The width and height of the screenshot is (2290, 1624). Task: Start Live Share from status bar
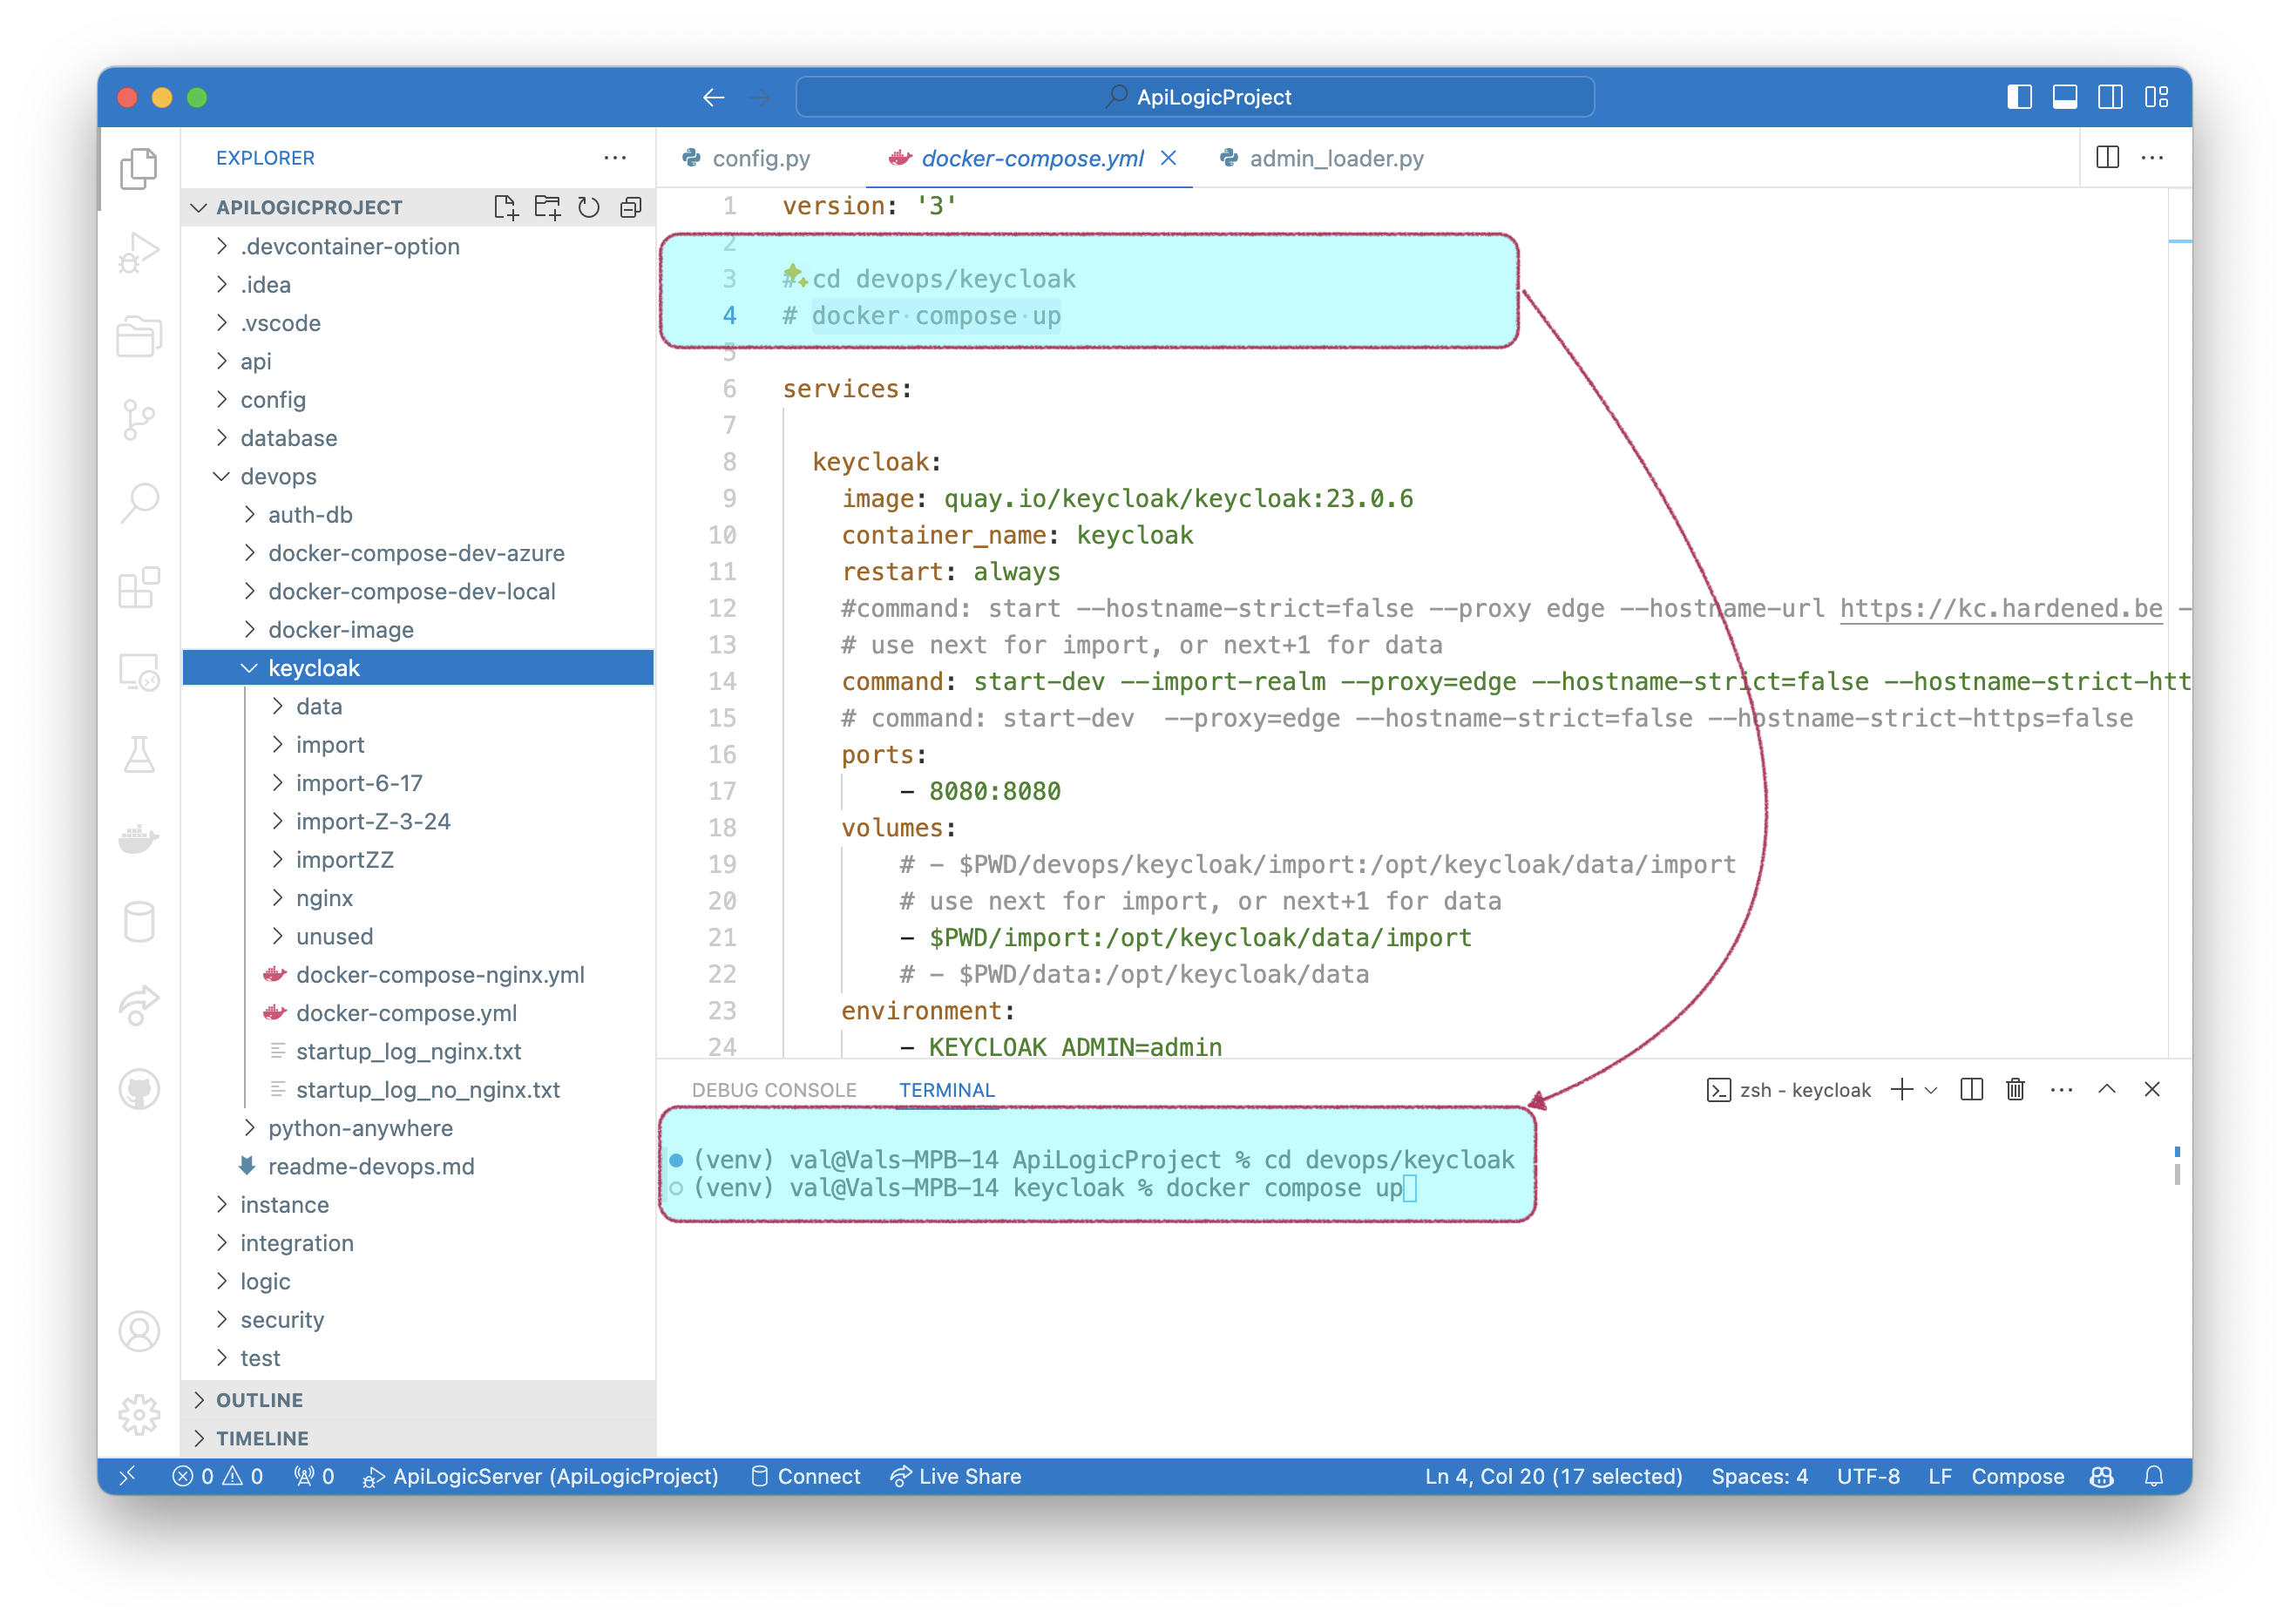(956, 1476)
